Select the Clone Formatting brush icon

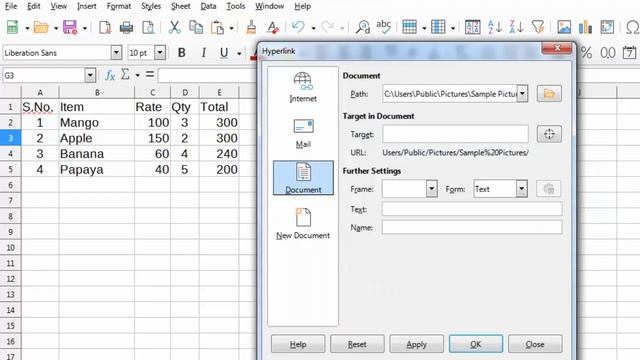[251, 27]
